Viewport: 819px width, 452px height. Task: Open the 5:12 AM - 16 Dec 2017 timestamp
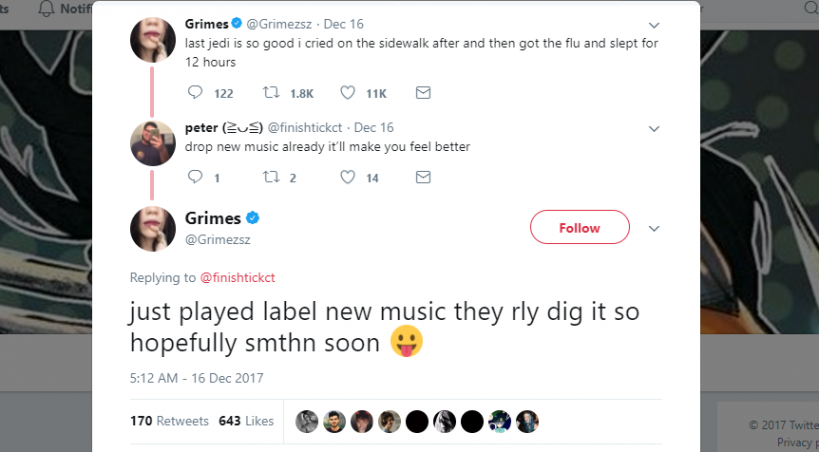coord(196,378)
